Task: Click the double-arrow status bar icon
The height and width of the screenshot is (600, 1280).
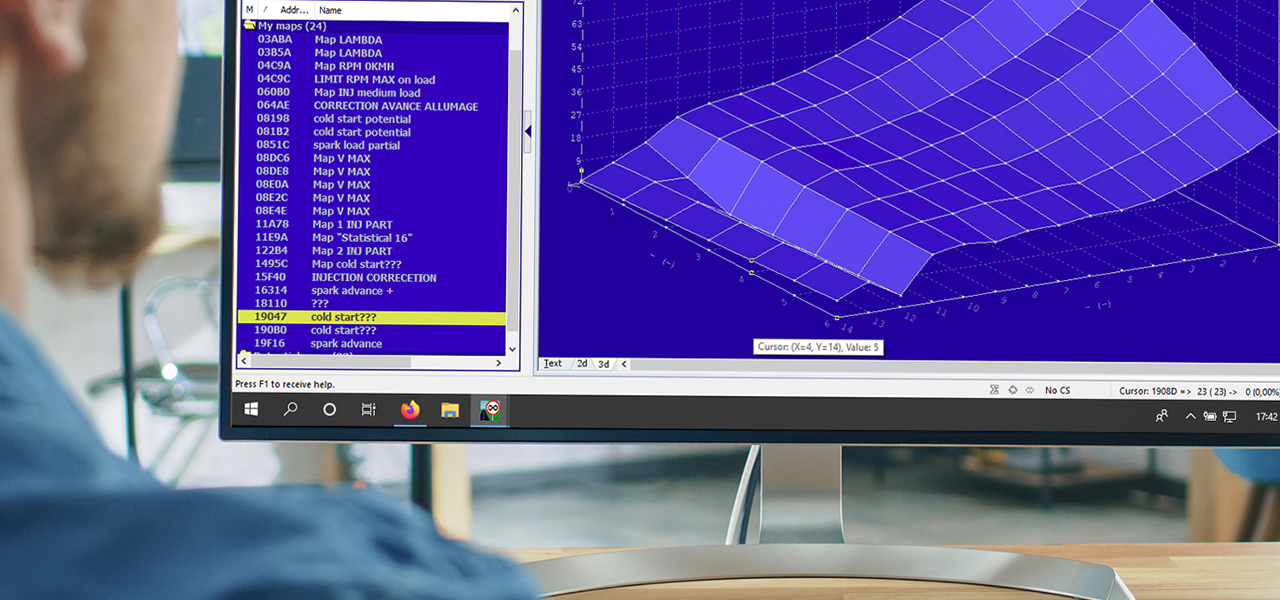Action: point(1028,390)
